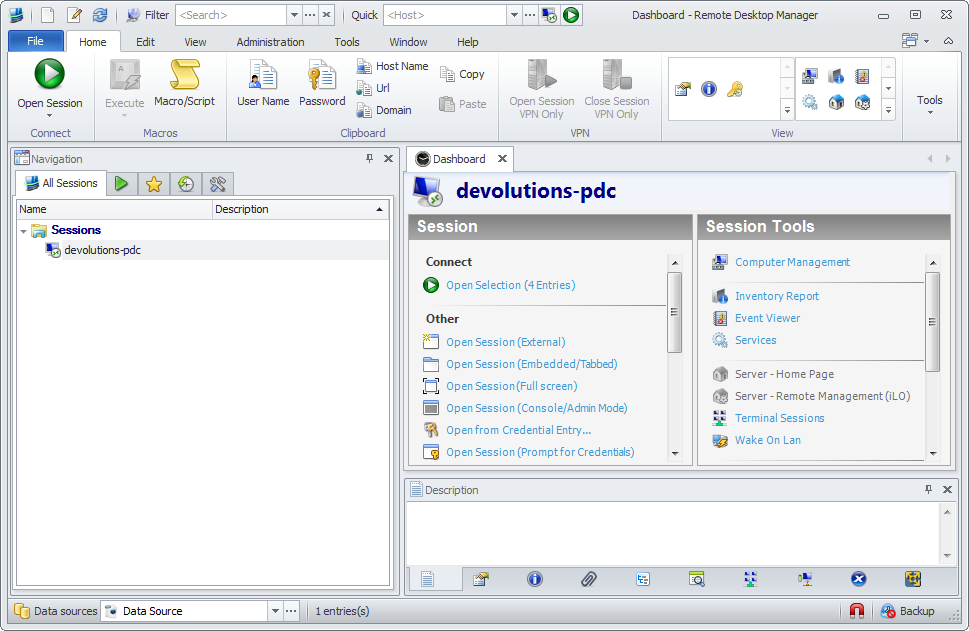The image size is (969, 631).
Task: Click the Wake On Lan link
Action: 768,440
